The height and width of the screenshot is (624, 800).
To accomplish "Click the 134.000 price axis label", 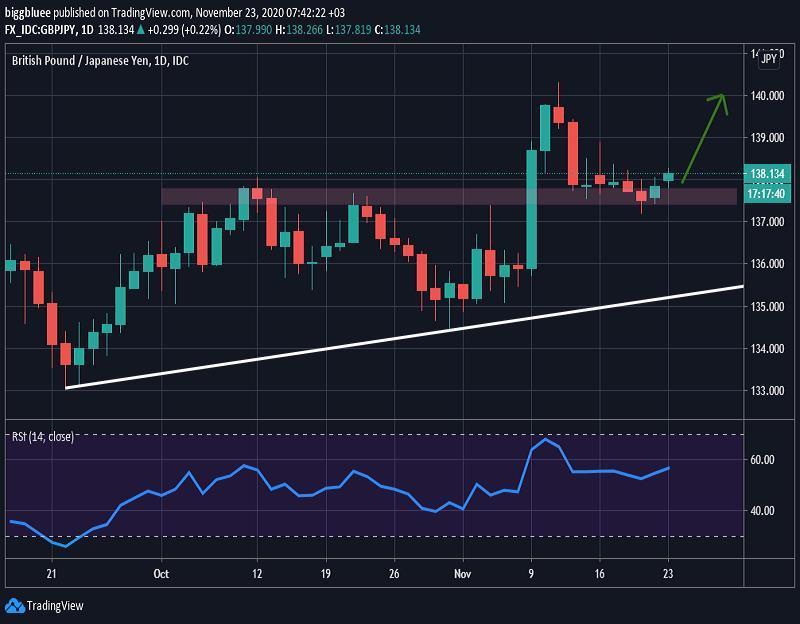I will click(x=767, y=348).
